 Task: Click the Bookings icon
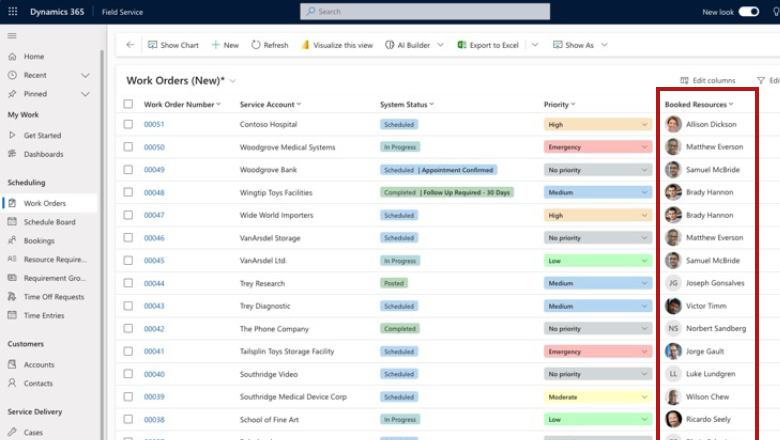point(12,241)
